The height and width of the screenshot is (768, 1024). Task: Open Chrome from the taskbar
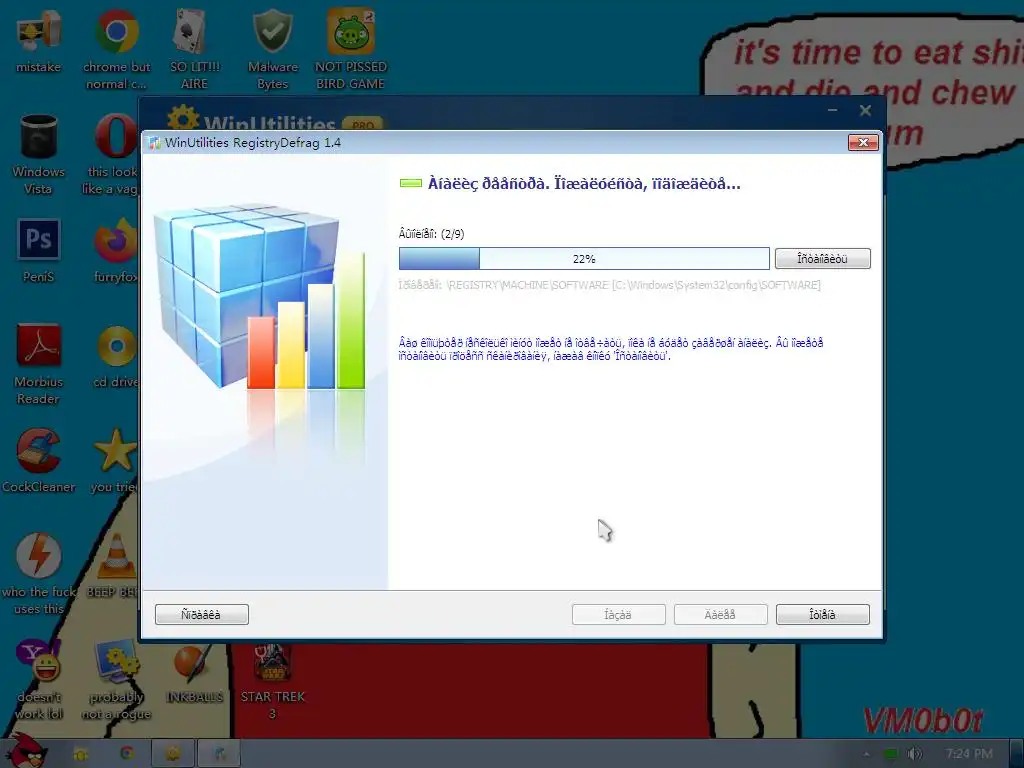127,753
